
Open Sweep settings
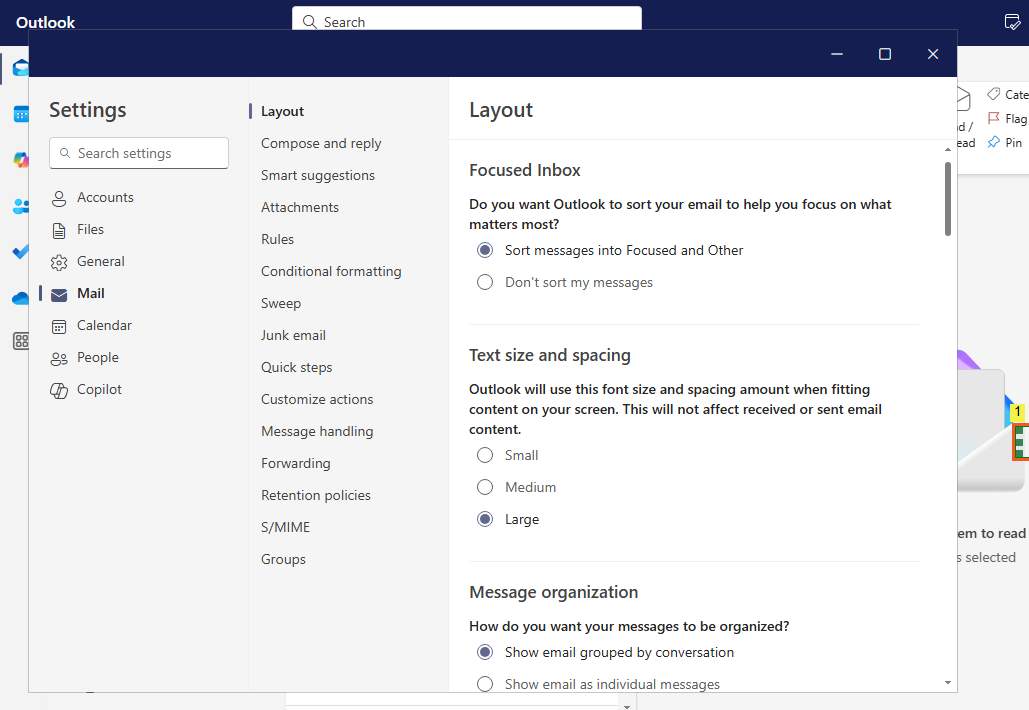pyautogui.click(x=281, y=304)
